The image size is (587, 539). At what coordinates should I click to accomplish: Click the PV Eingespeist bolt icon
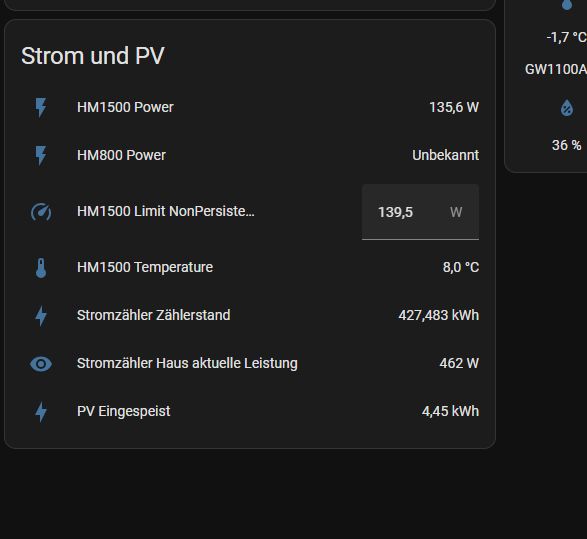tap(41, 412)
